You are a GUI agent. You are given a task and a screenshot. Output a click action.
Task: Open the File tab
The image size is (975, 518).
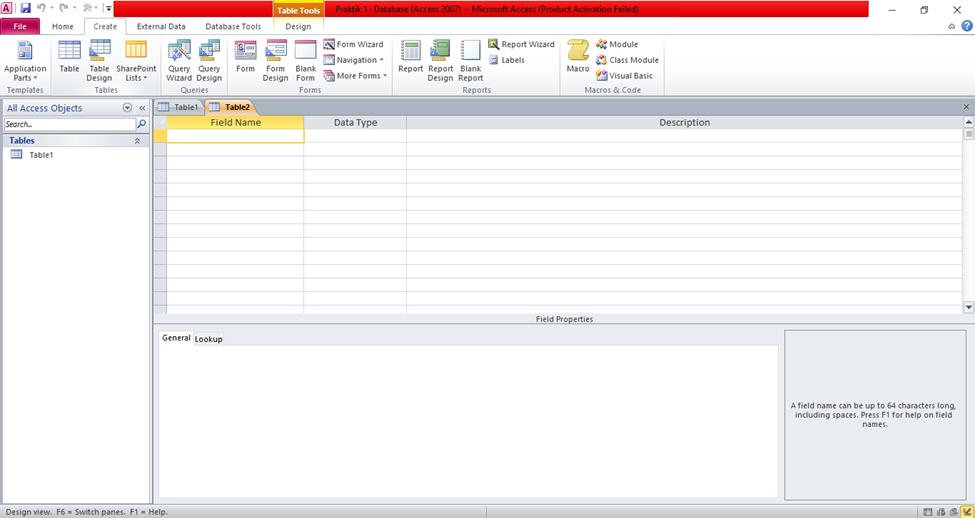pos(20,27)
